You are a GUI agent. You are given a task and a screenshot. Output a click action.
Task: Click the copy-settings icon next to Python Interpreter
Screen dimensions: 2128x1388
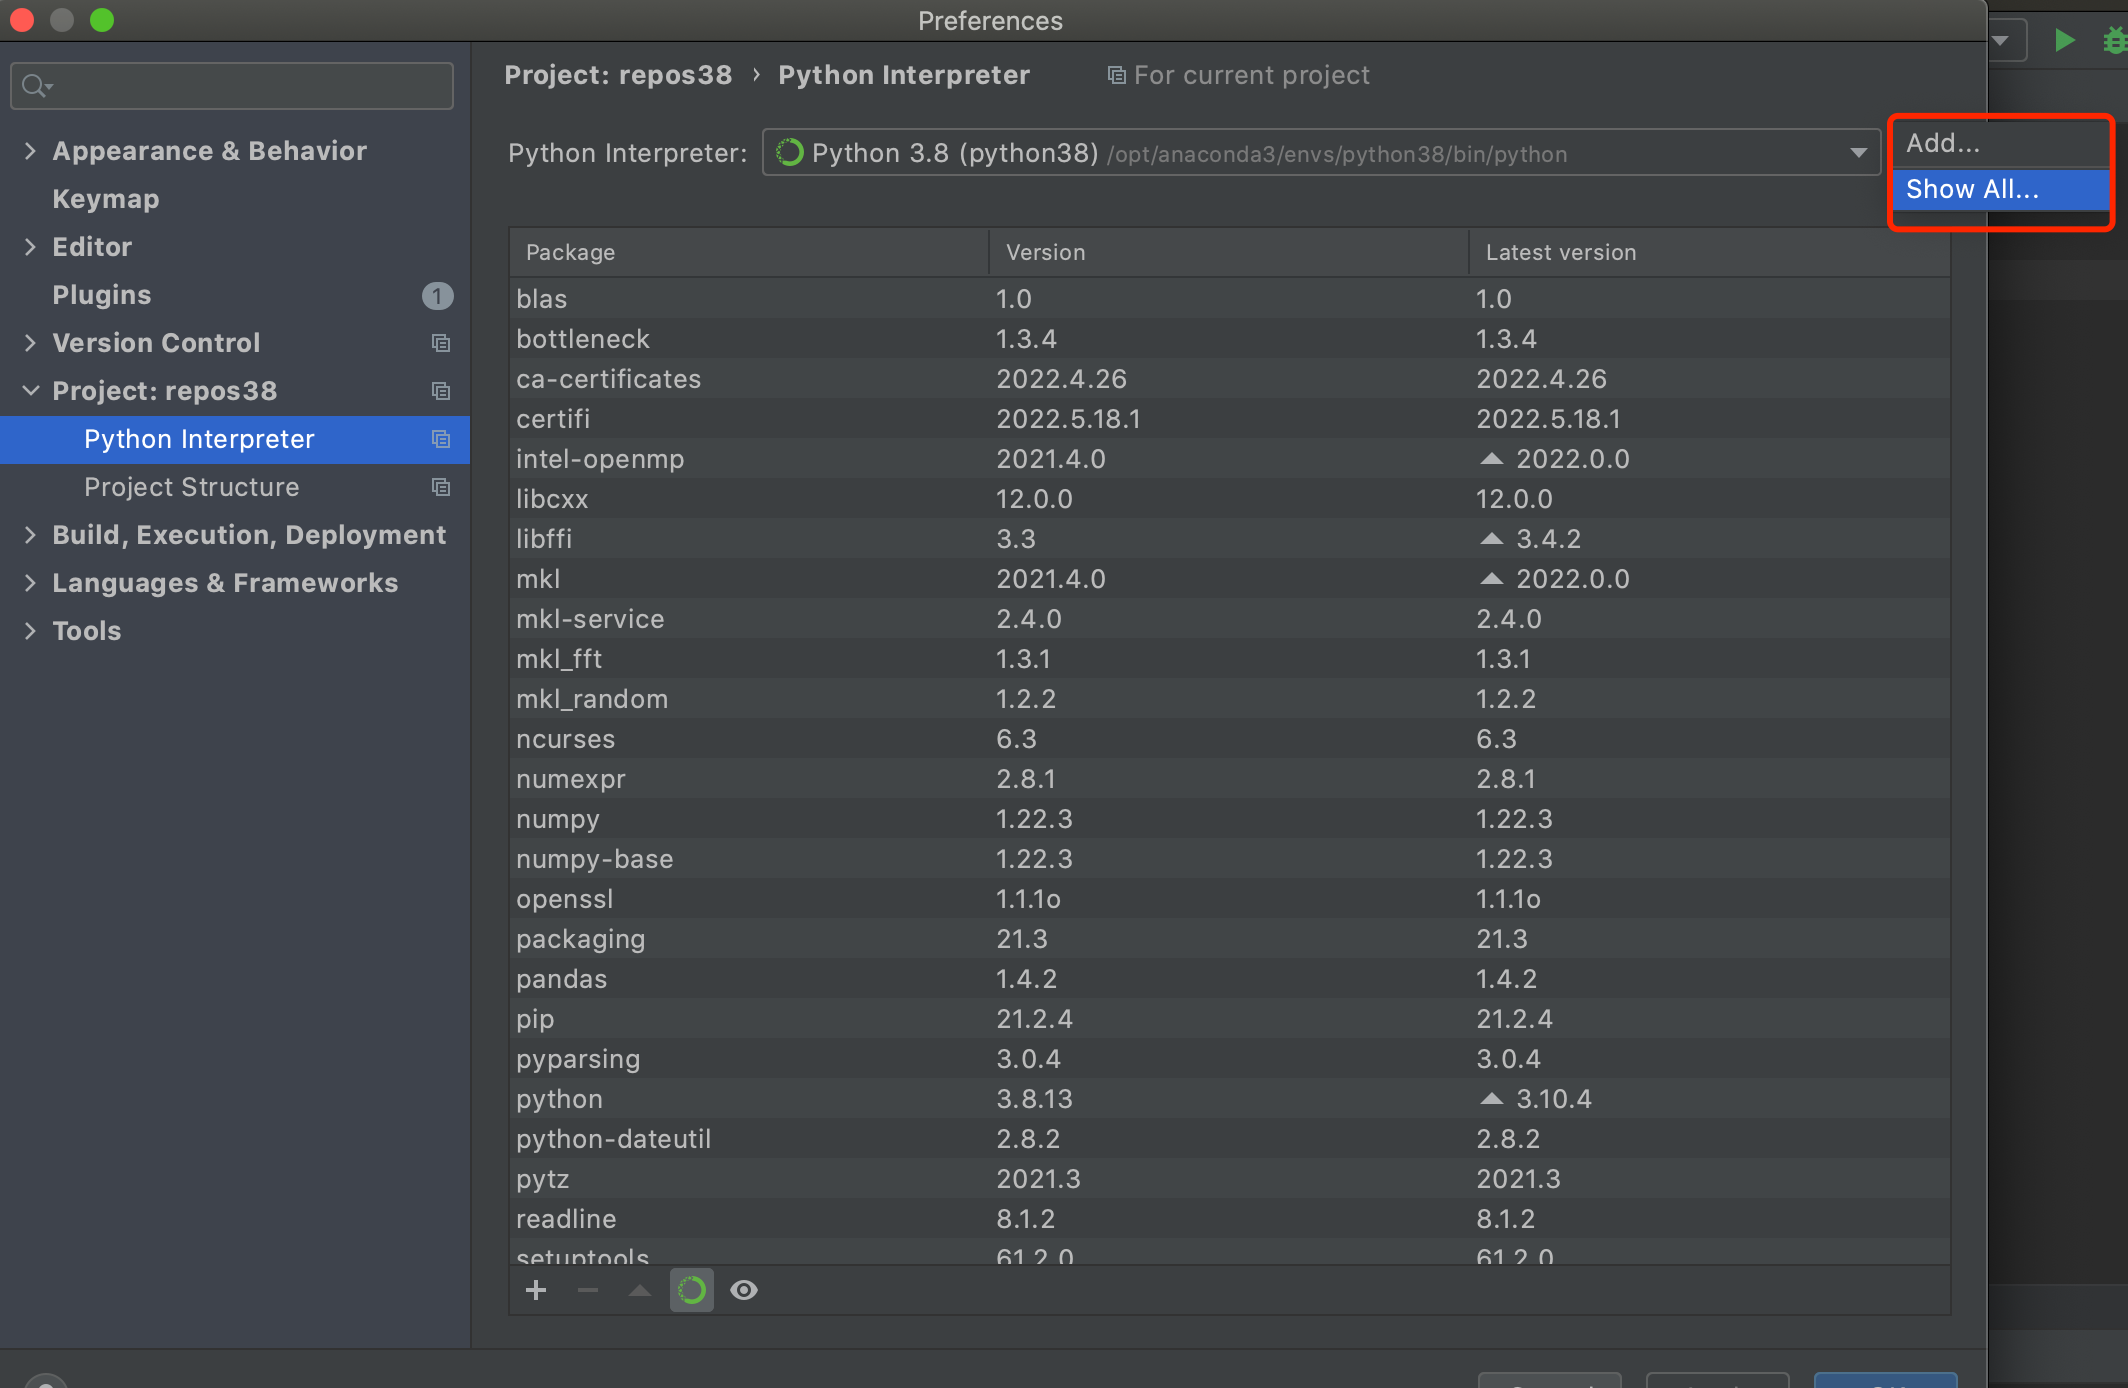[441, 439]
